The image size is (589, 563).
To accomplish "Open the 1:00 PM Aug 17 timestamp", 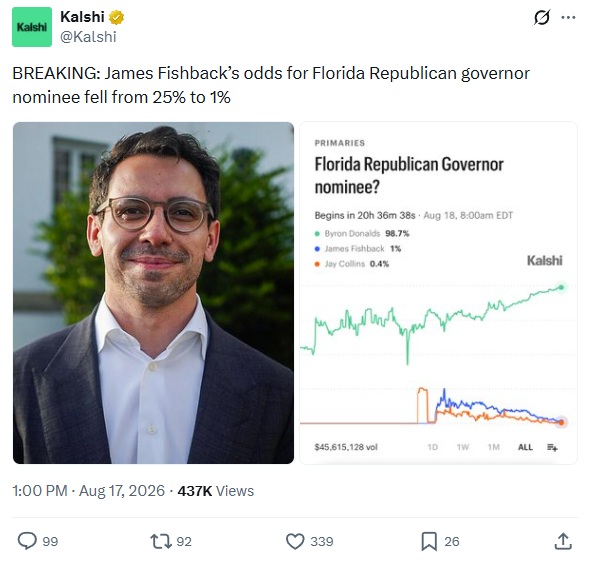I will click(x=88, y=491).
